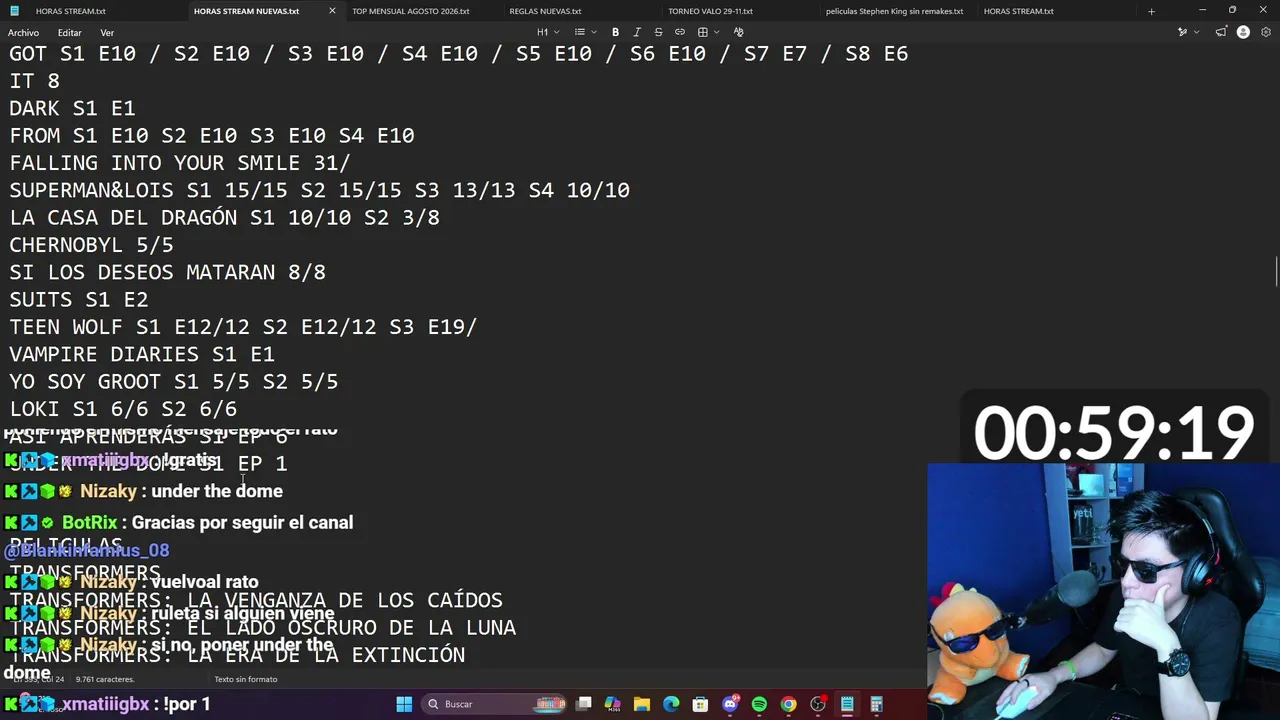Select the HORAS STREAM NUEVAS.txt tab
The height and width of the screenshot is (720, 1280).
(246, 11)
